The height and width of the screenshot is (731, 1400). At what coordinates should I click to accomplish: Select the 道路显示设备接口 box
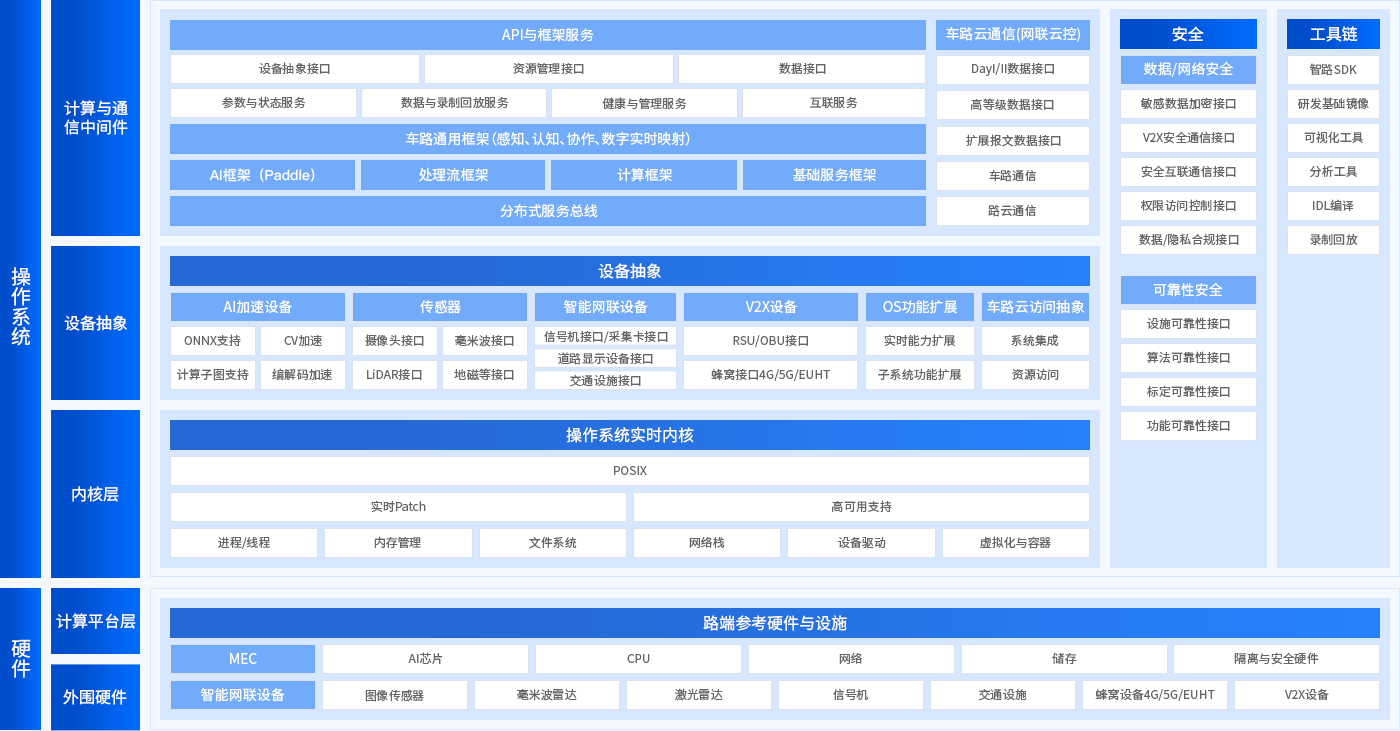[605, 358]
